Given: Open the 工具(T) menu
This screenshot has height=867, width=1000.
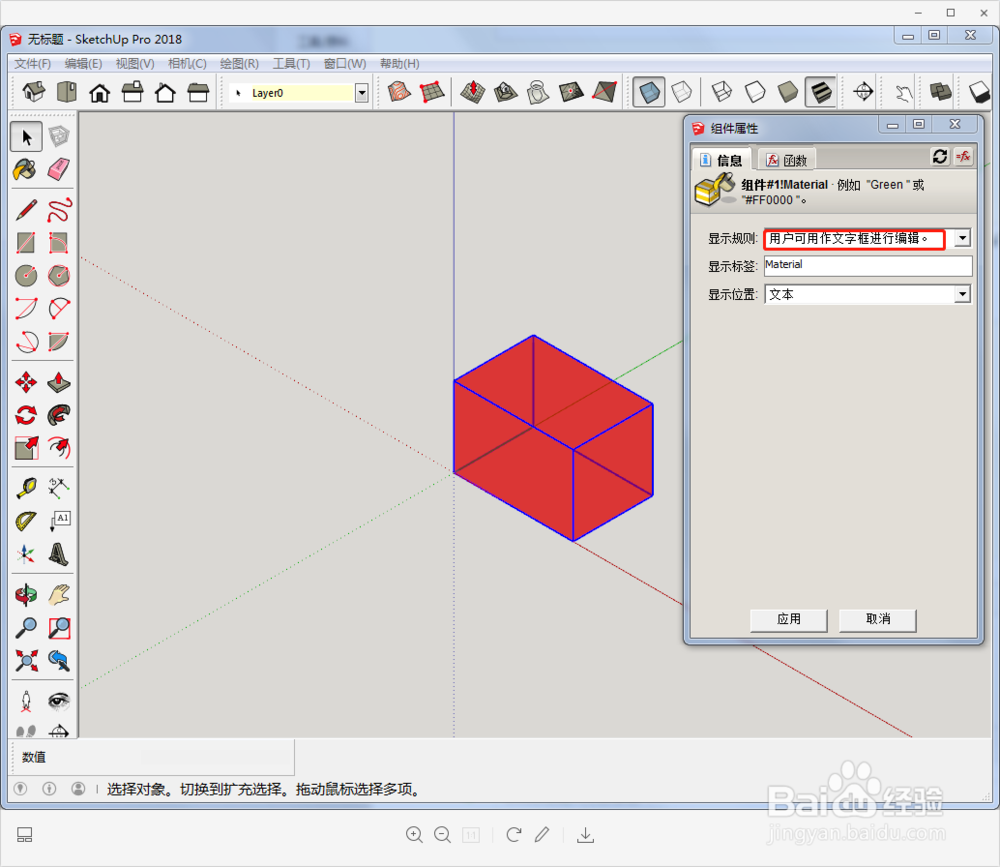Looking at the screenshot, I should (x=291, y=64).
